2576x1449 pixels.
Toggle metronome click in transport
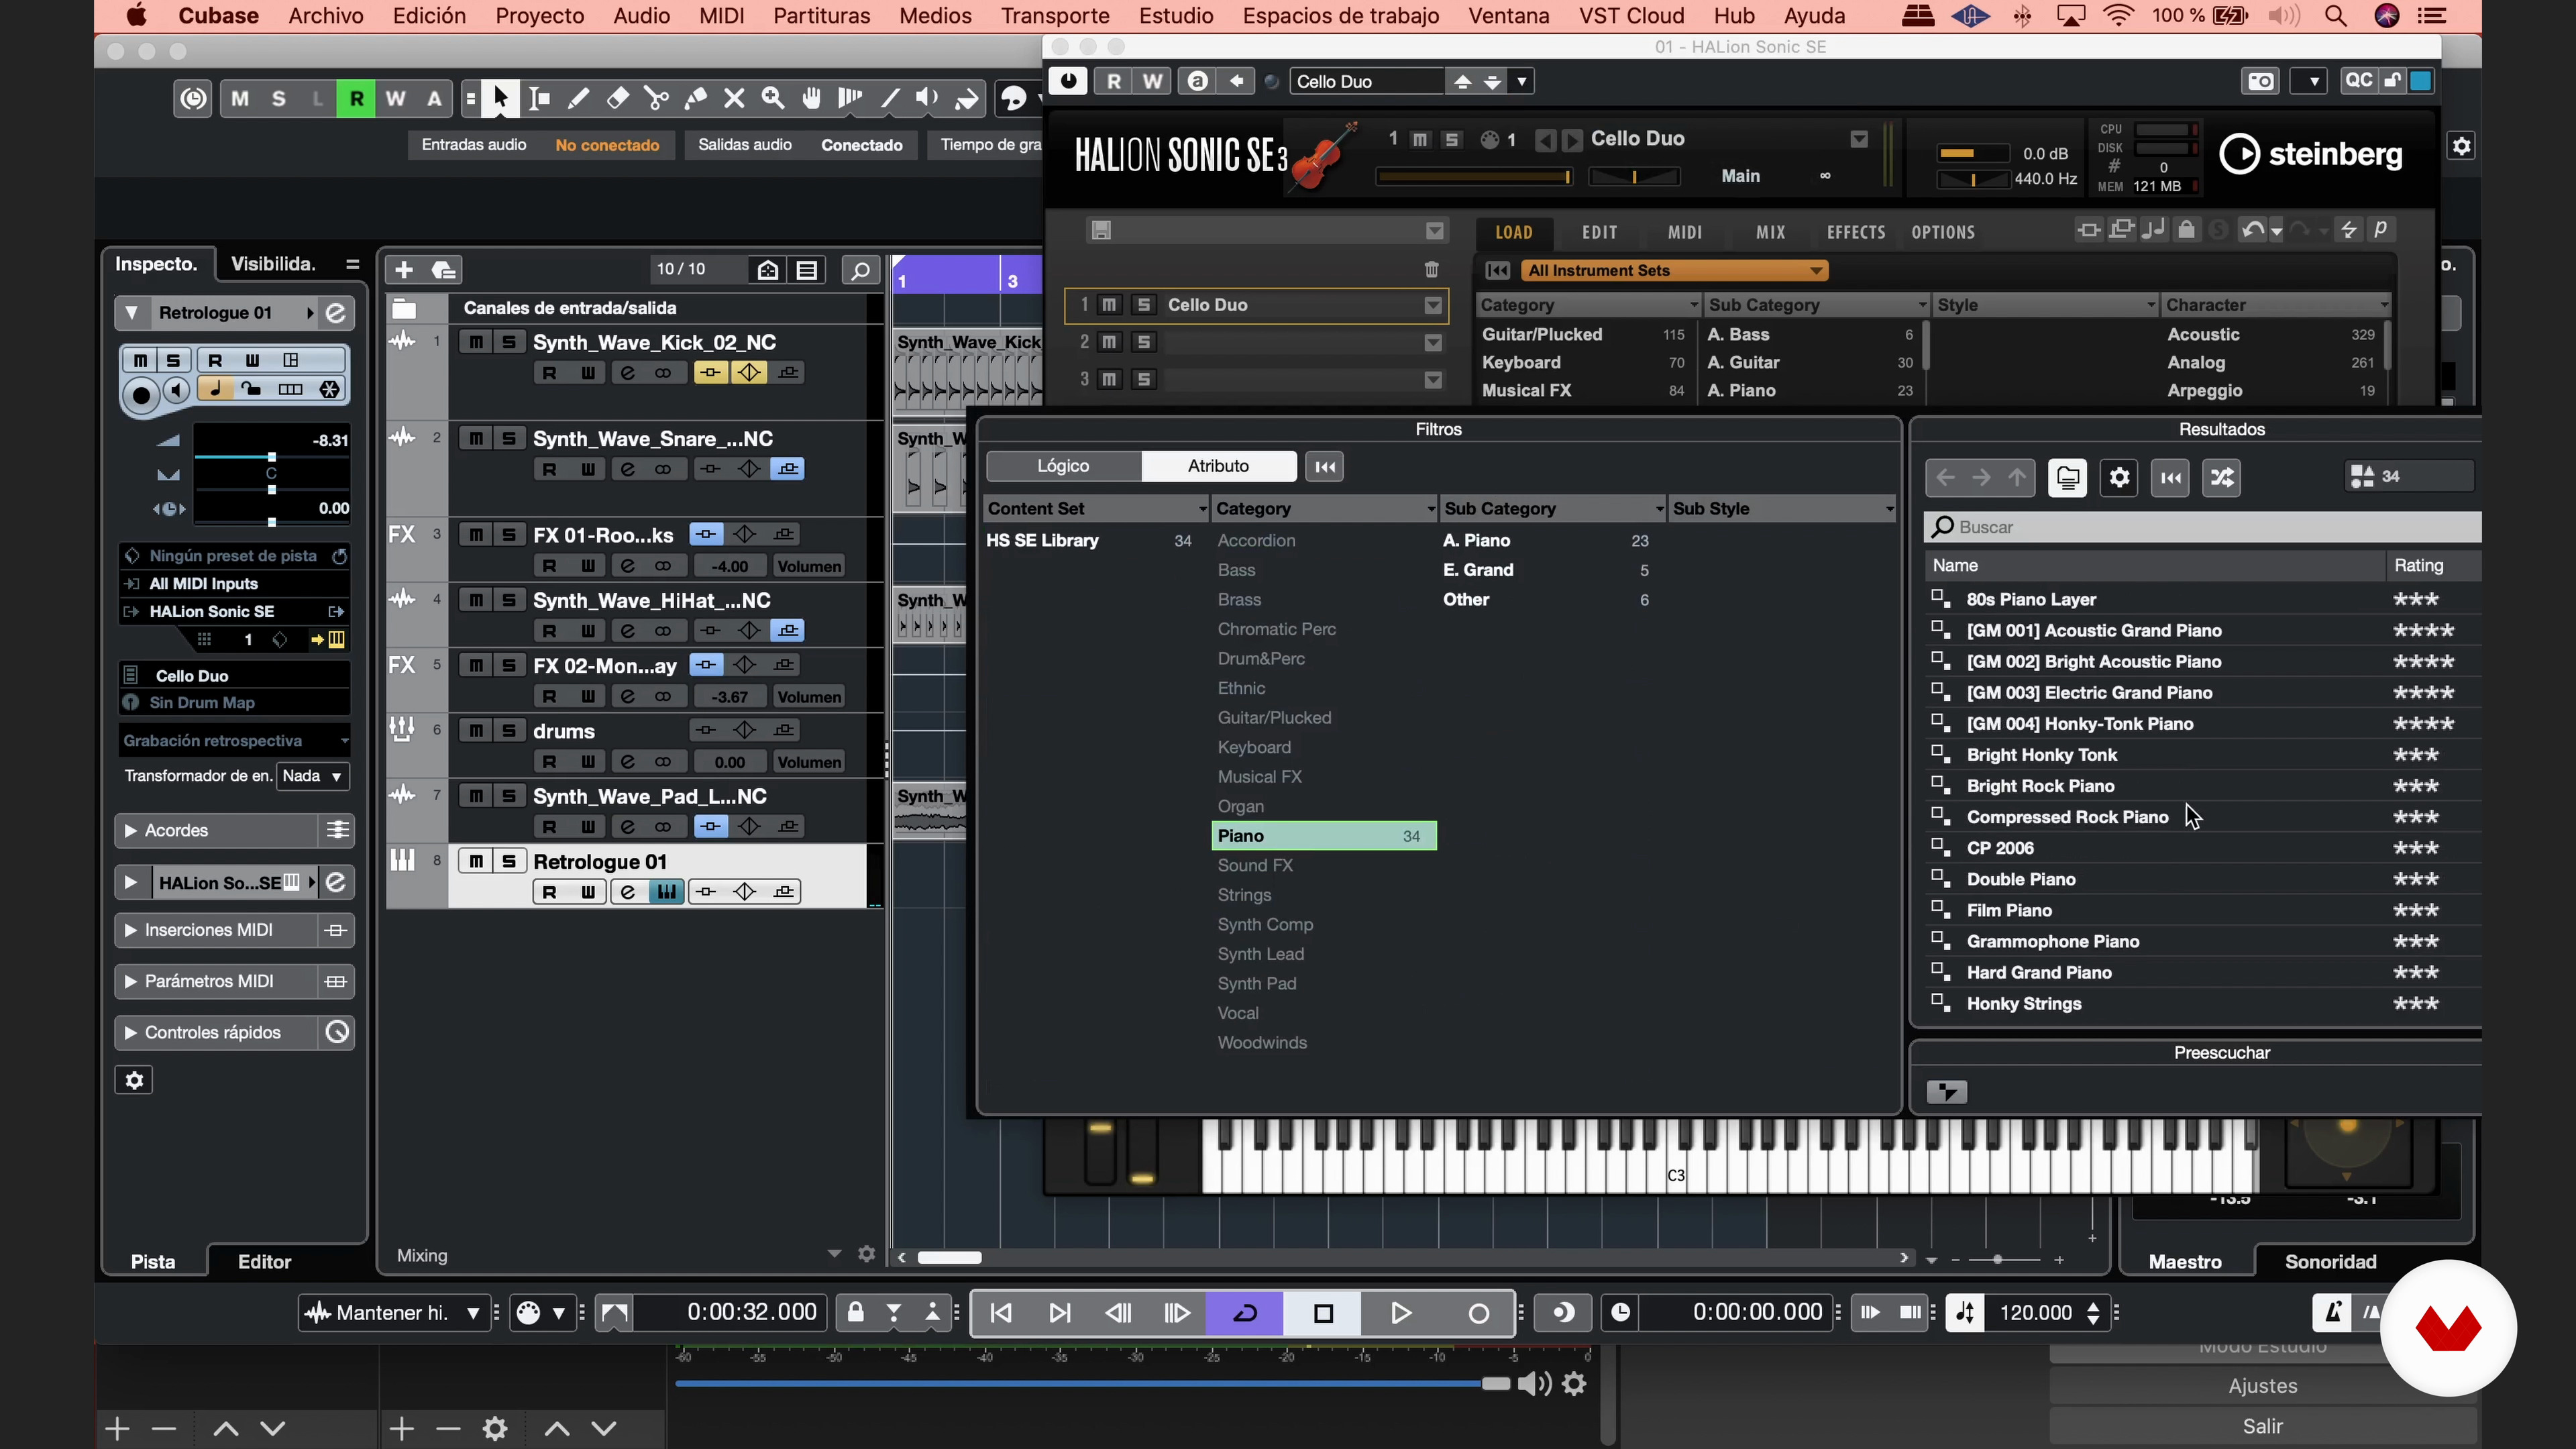(x=2333, y=1313)
